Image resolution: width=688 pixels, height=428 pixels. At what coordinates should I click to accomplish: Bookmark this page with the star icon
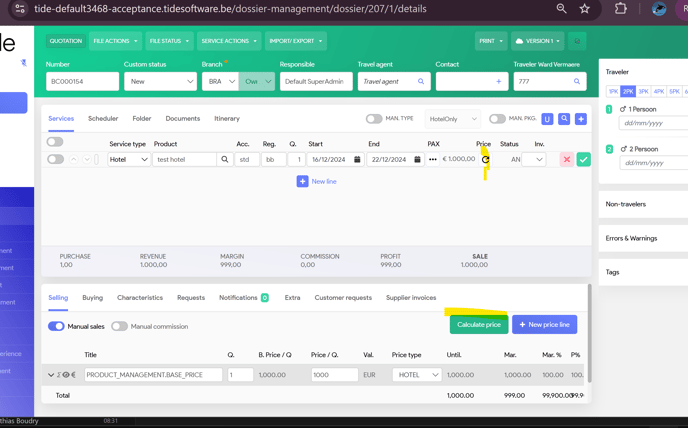point(585,9)
